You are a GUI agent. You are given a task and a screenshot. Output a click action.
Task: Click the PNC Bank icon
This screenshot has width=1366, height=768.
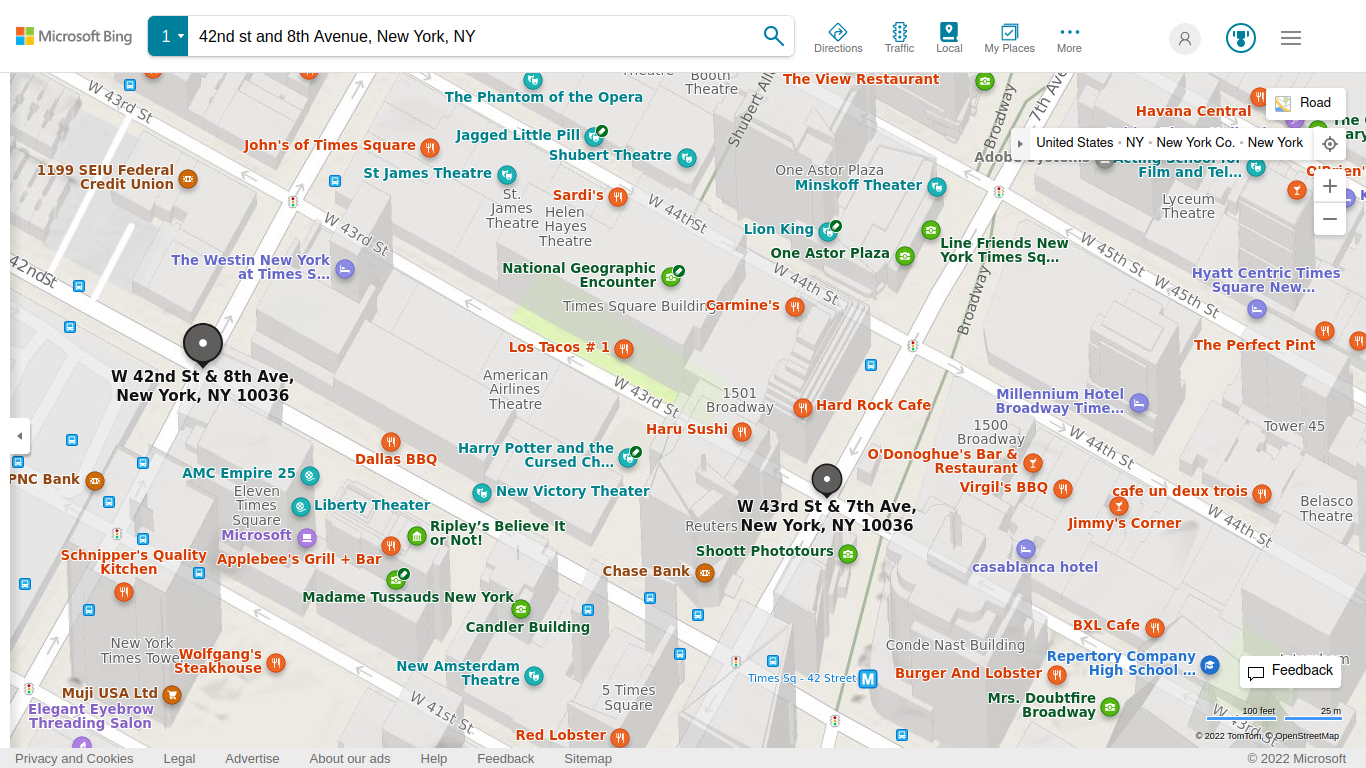pyautogui.click(x=95, y=481)
